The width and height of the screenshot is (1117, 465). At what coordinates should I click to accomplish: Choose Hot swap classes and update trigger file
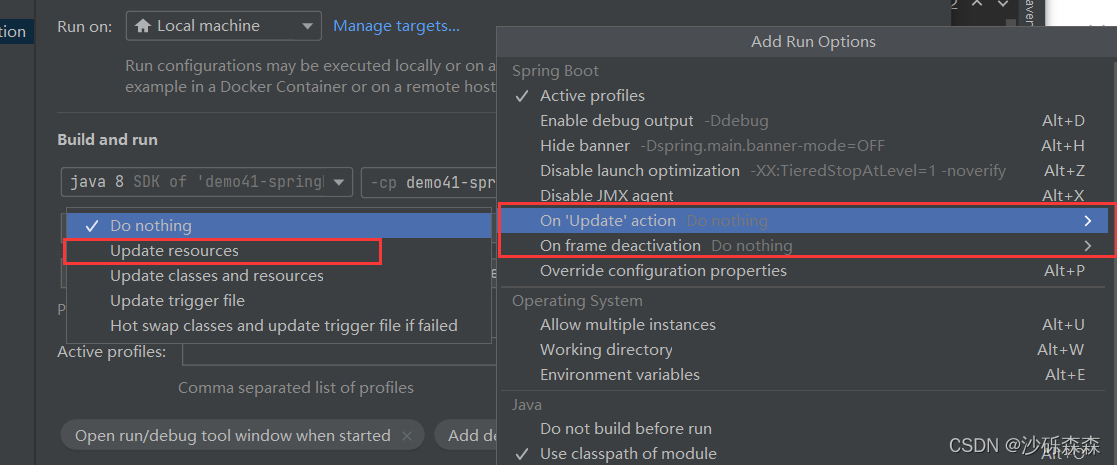coord(279,325)
